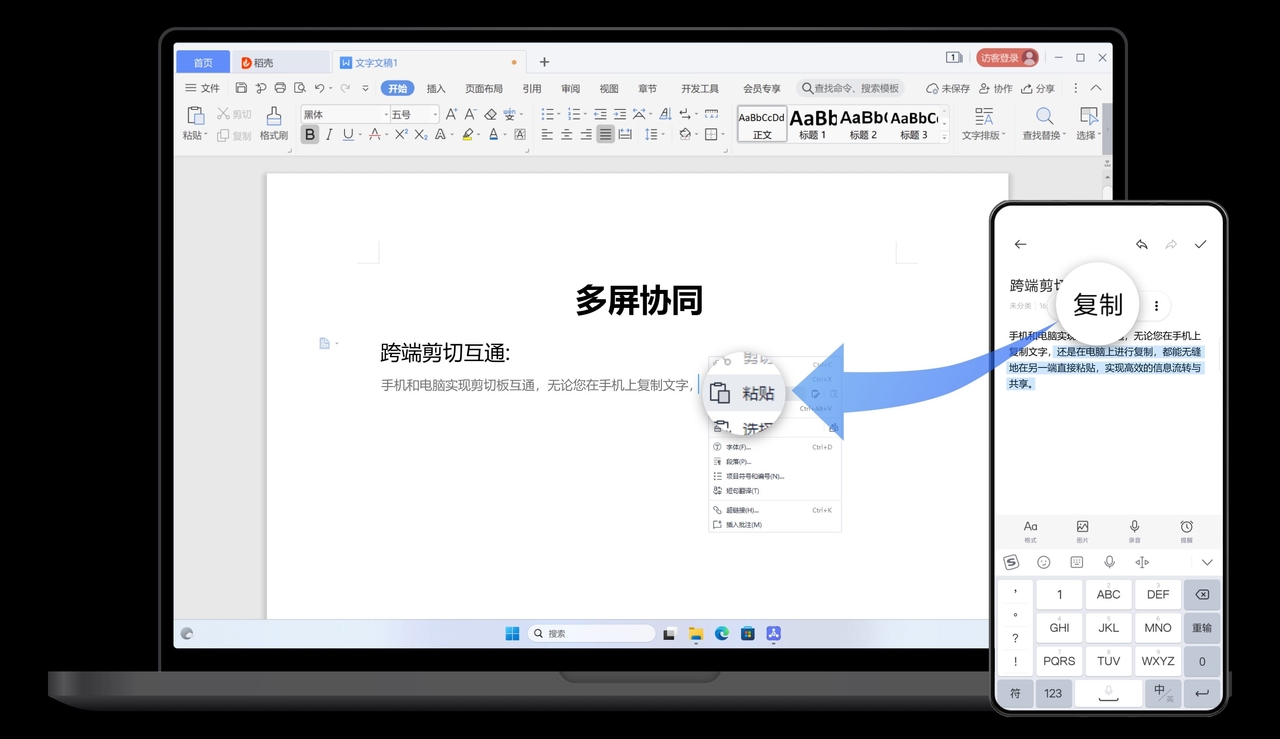Viewport: 1280px width, 739px height.
Task: Click the highlight color pen icon
Action: (467, 135)
